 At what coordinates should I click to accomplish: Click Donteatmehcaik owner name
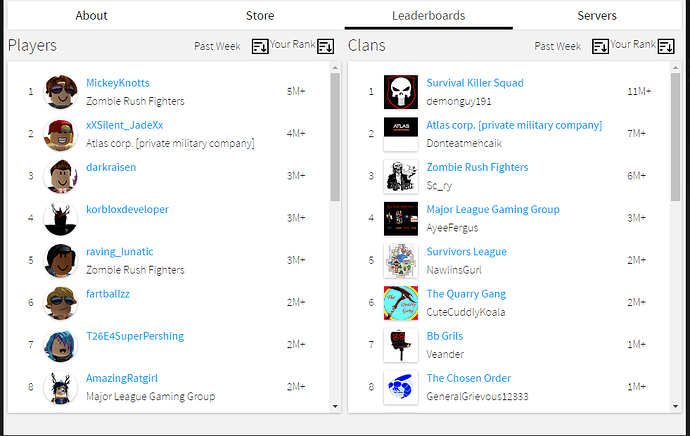coord(464,143)
